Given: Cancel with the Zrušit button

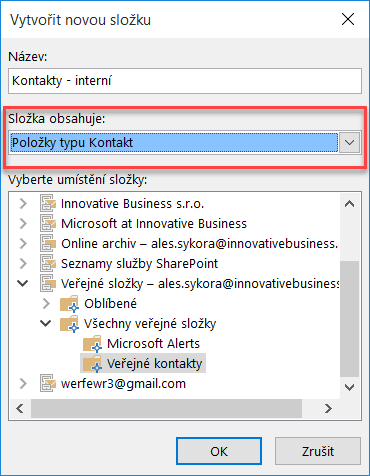Looking at the screenshot, I should (x=318, y=451).
